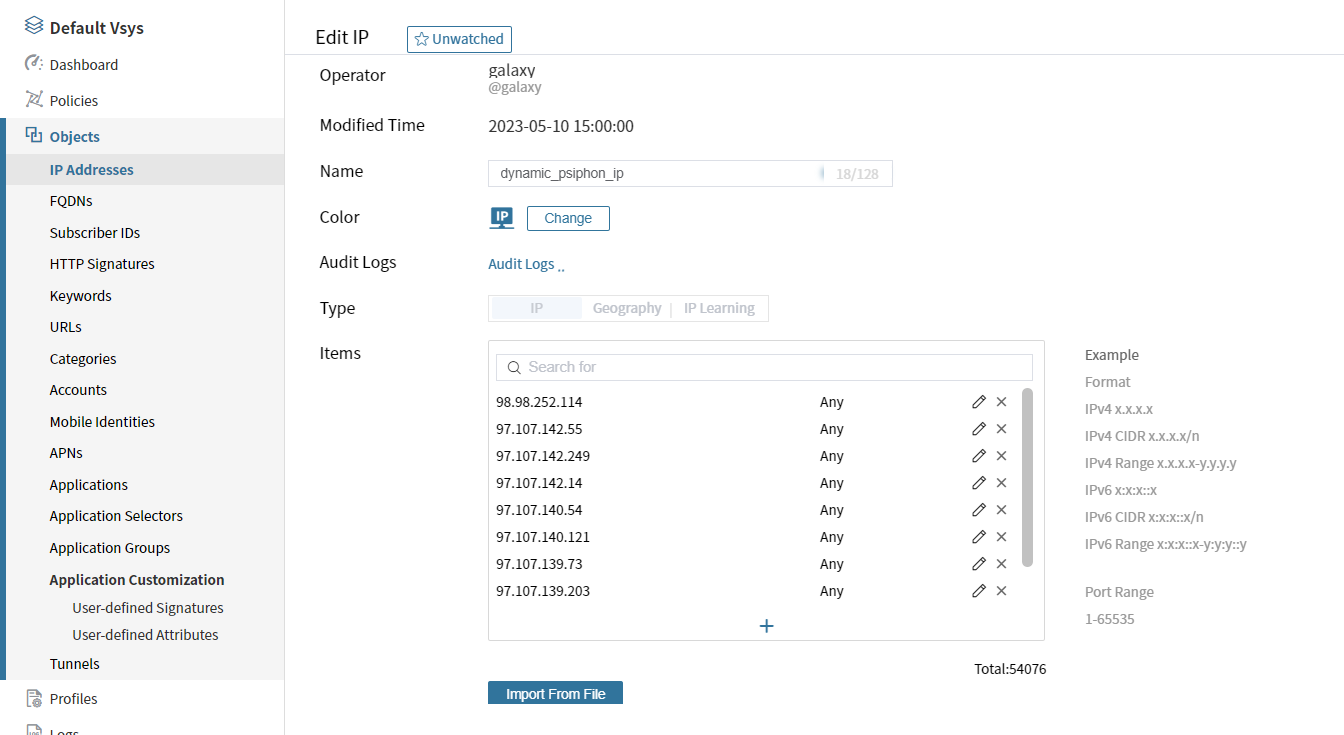Click the blue IP color icon

pyautogui.click(x=502, y=218)
